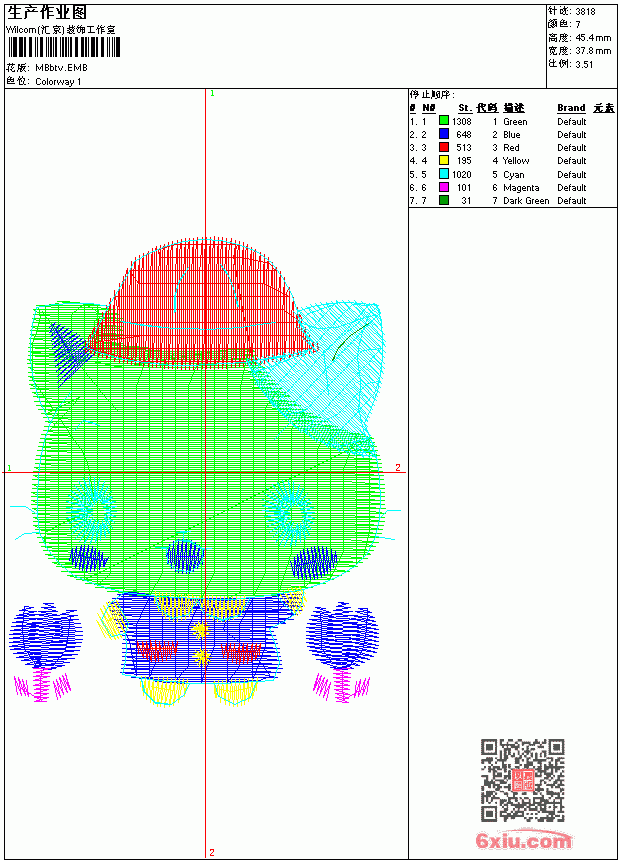Click the Default brand in Dark Green row
This screenshot has height=860, width=620.
click(572, 201)
